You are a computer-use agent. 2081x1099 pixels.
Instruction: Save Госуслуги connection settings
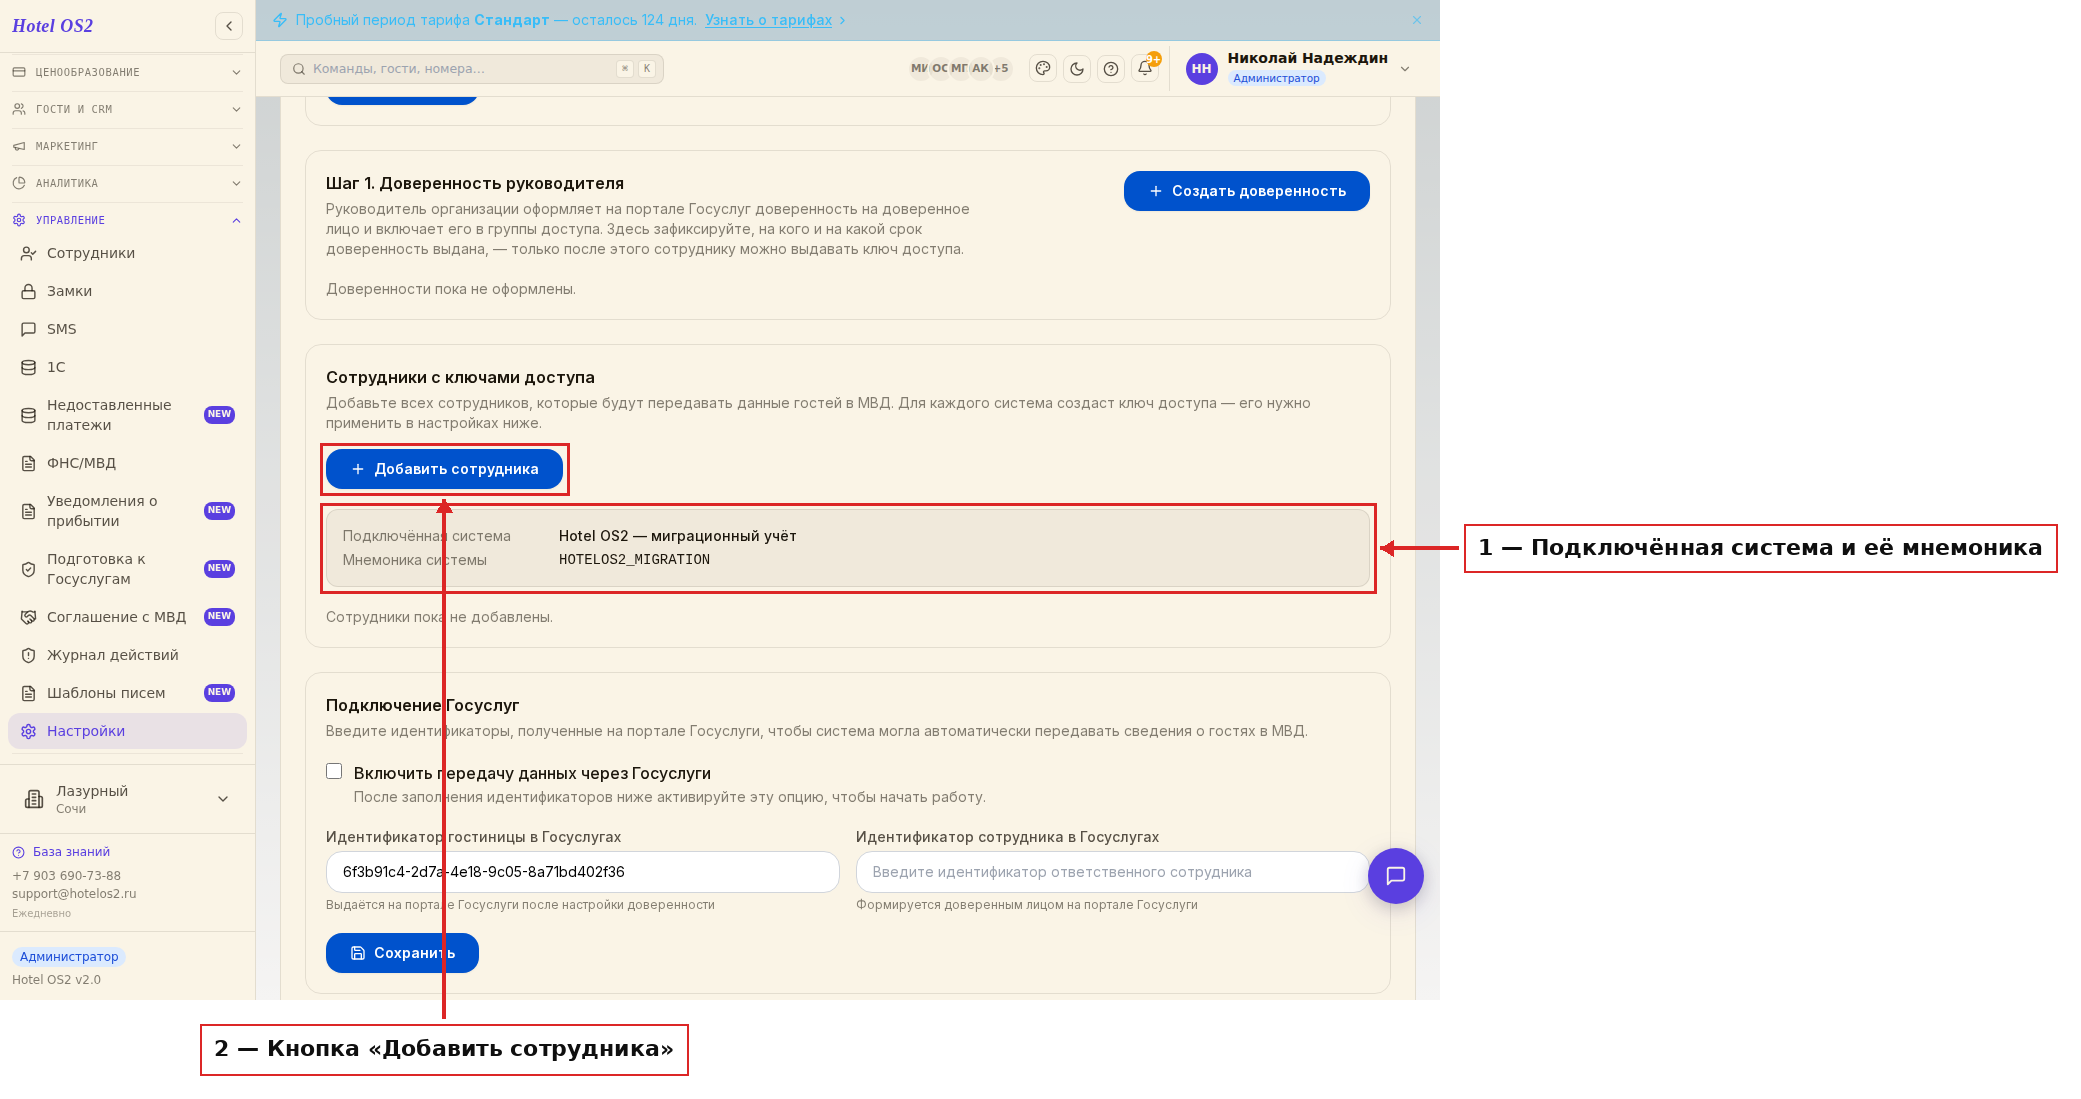pyautogui.click(x=402, y=953)
